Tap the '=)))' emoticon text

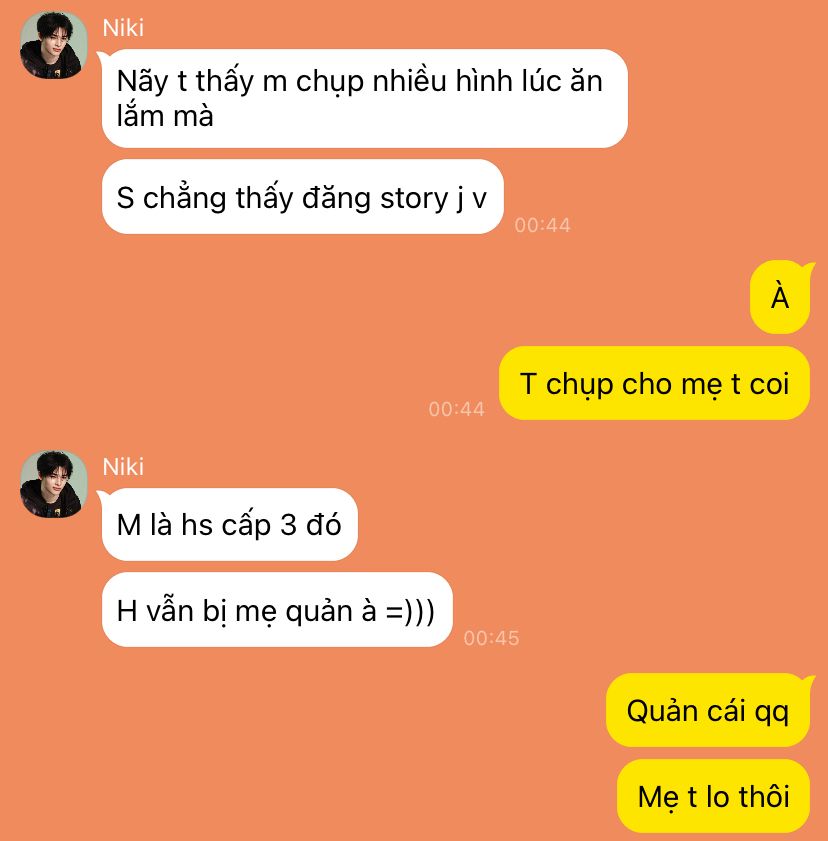411,611
